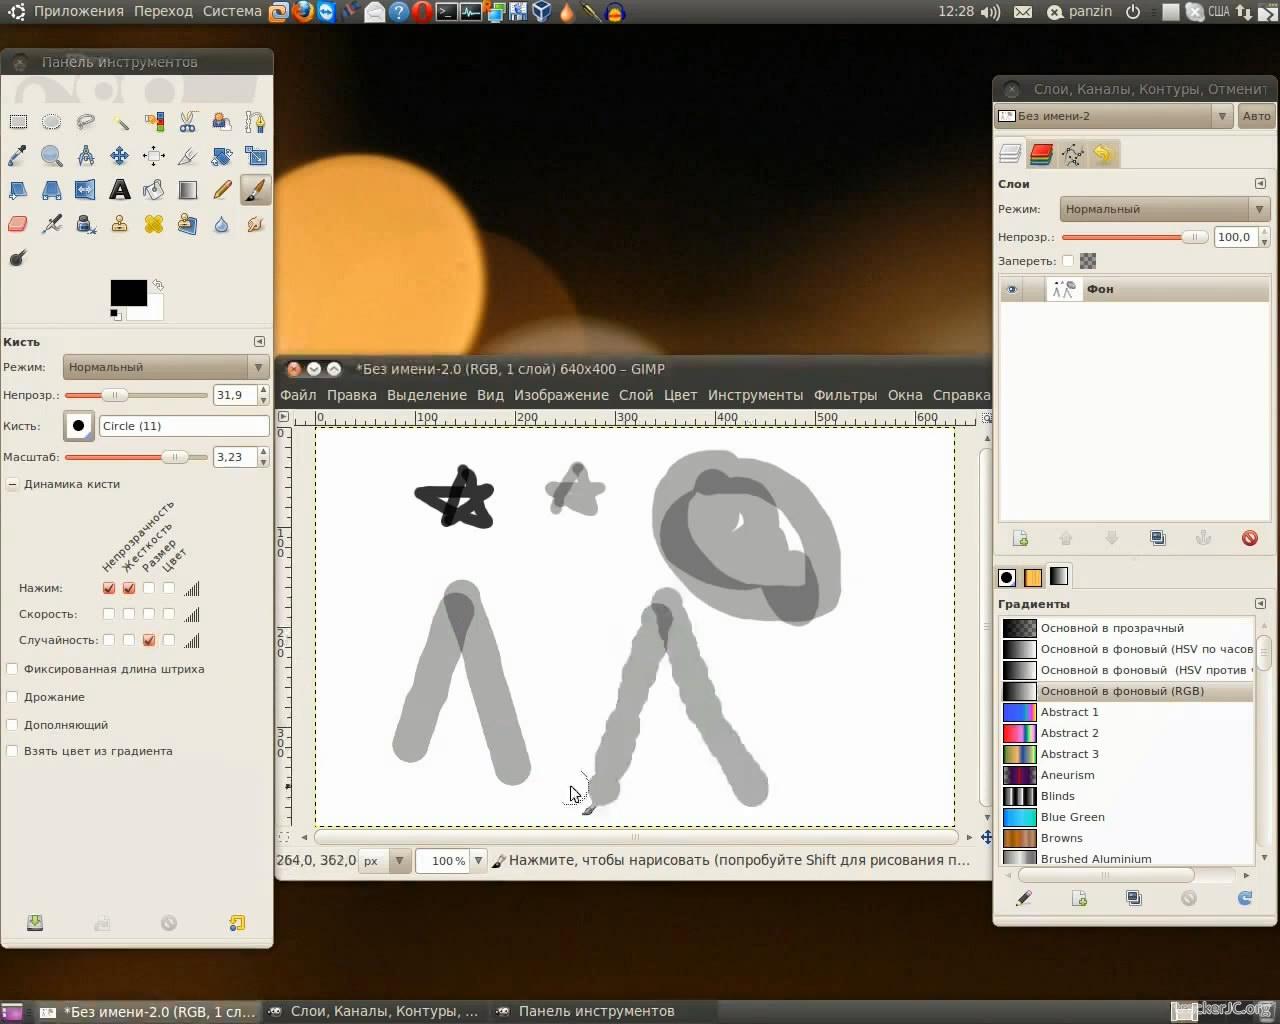Click the Авто button
Viewport: 1280px width, 1024px height.
click(1256, 116)
